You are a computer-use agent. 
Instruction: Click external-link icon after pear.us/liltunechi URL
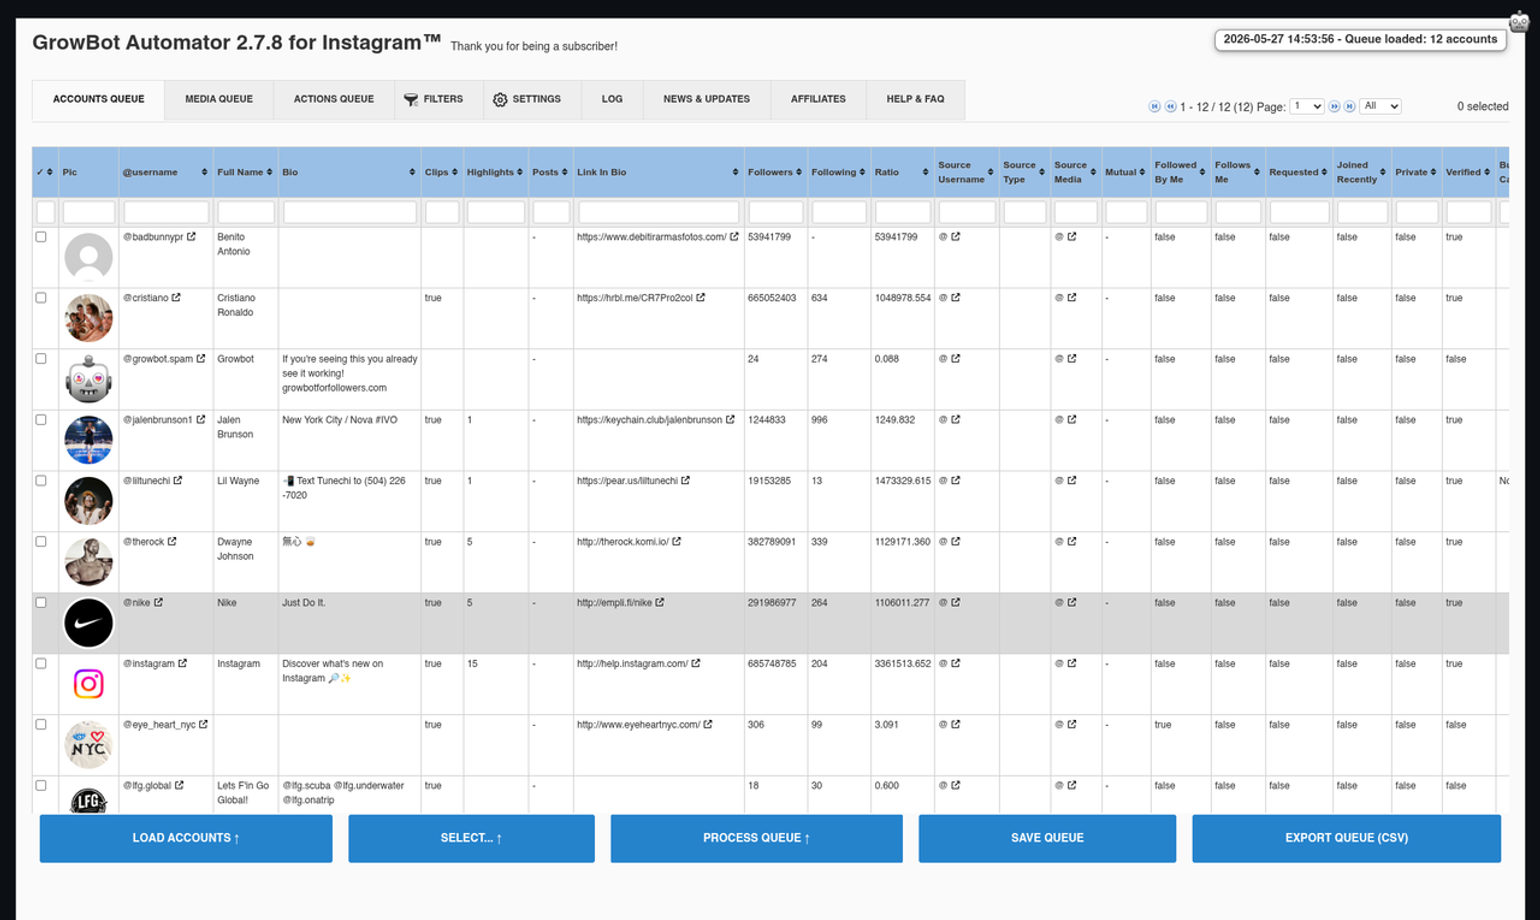click(686, 481)
